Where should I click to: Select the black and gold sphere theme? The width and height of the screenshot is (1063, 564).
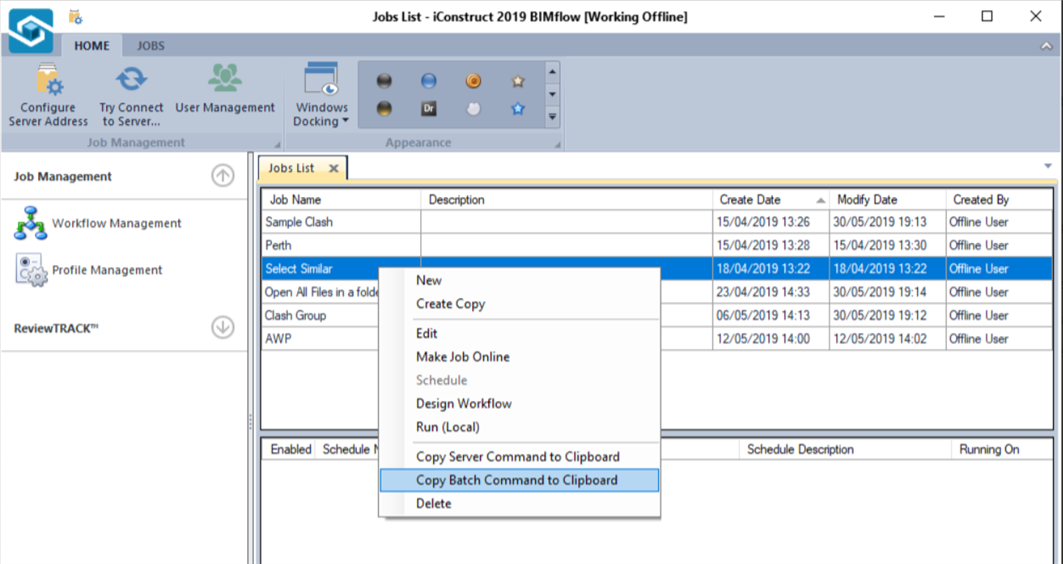pyautogui.click(x=384, y=108)
